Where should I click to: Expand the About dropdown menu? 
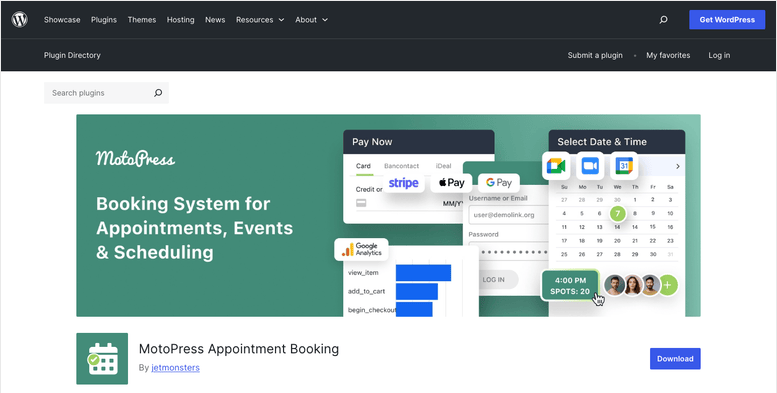coord(311,20)
